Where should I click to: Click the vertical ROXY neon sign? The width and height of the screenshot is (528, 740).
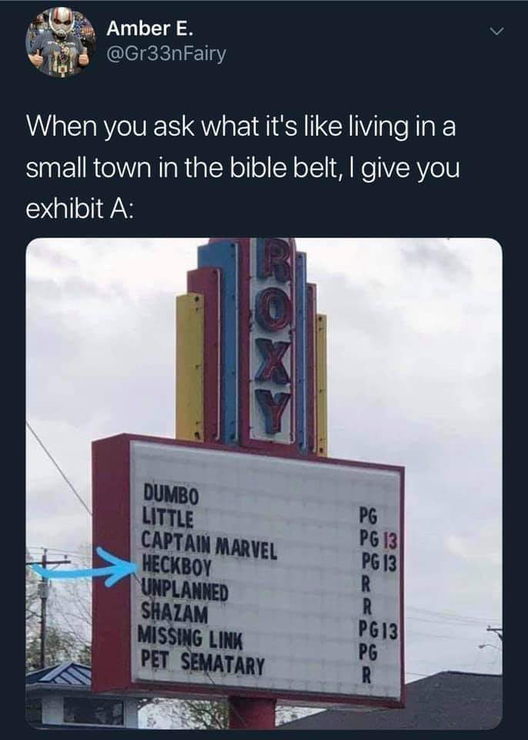point(272,338)
